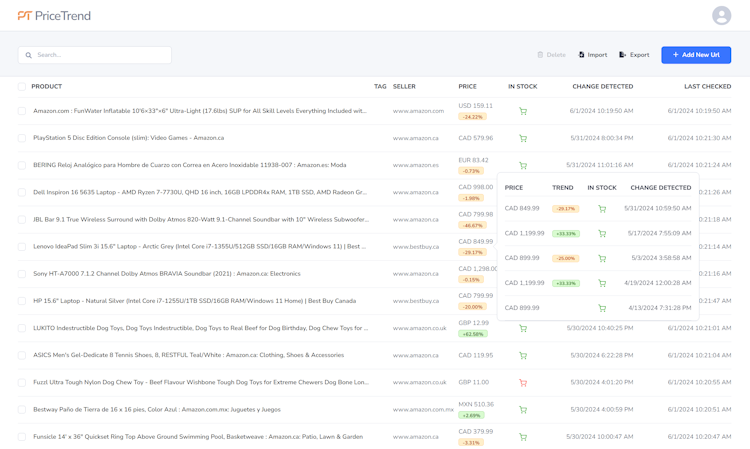This screenshot has width=750, height=449.
Task: Click the -24.22% price change badge
Action: pos(472,117)
